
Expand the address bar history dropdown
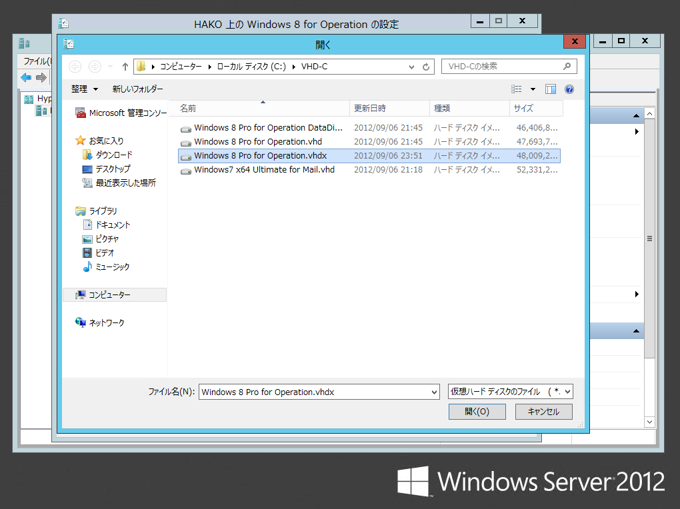(411, 67)
